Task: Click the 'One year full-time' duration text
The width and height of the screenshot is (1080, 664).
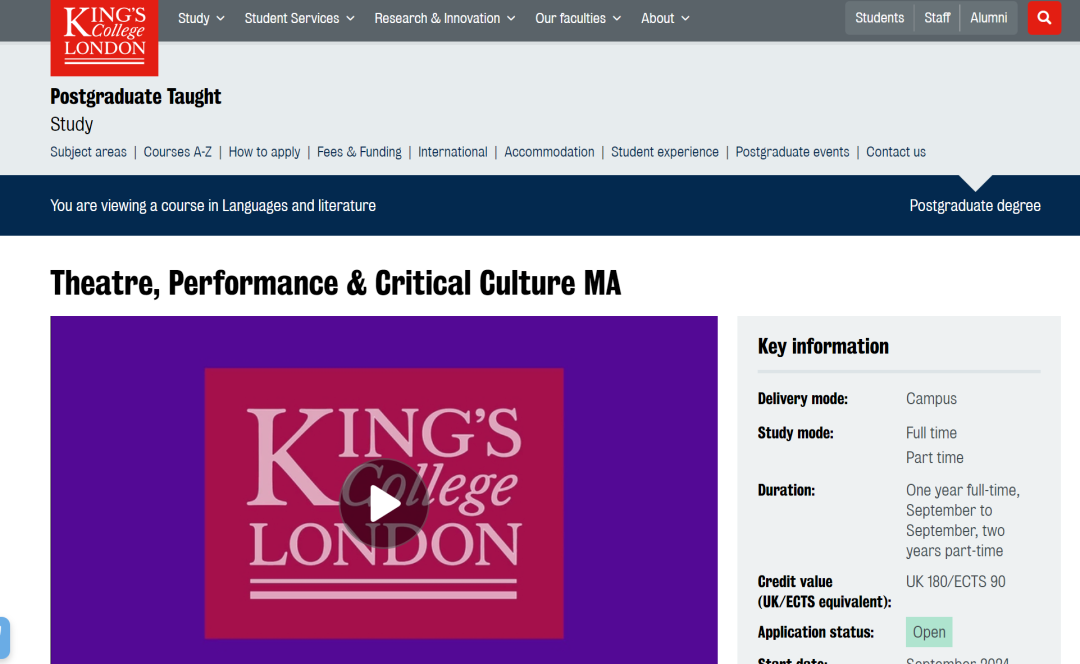Action: [962, 490]
